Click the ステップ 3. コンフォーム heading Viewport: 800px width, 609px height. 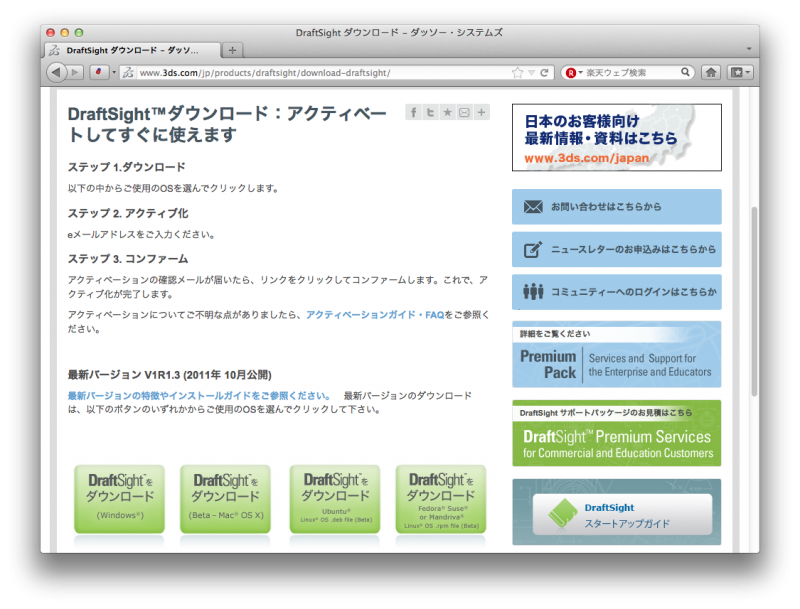tap(128, 259)
